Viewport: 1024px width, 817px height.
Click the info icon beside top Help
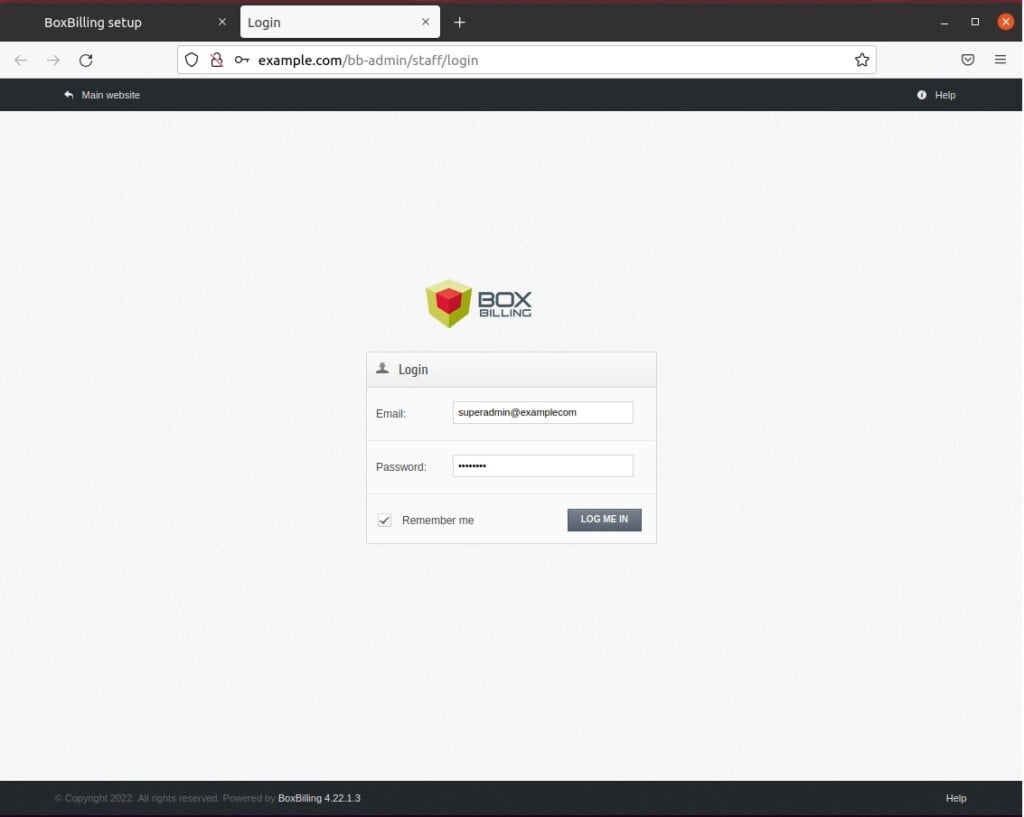[x=921, y=95]
